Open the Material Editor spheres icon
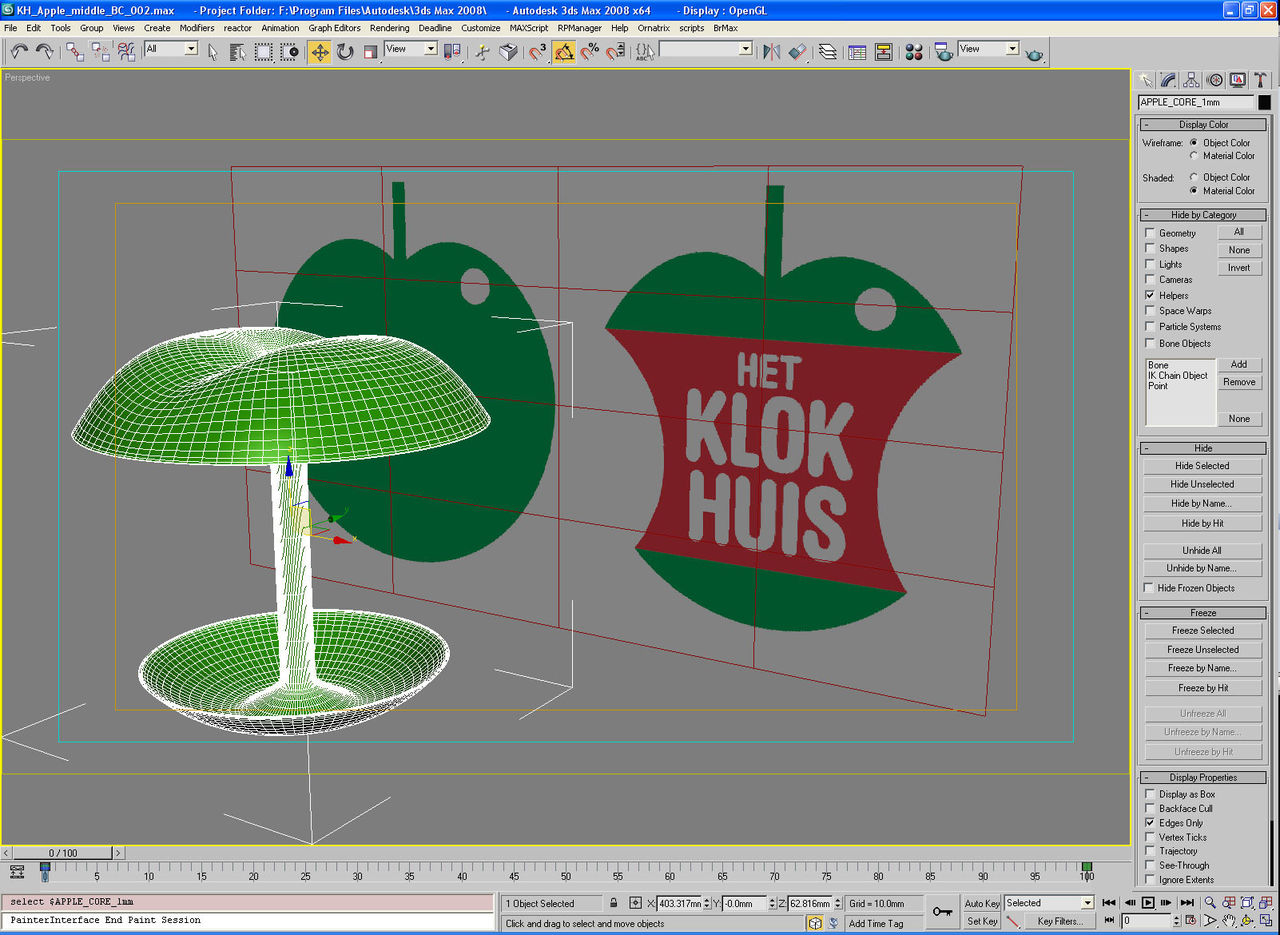1280x935 pixels. click(x=914, y=52)
